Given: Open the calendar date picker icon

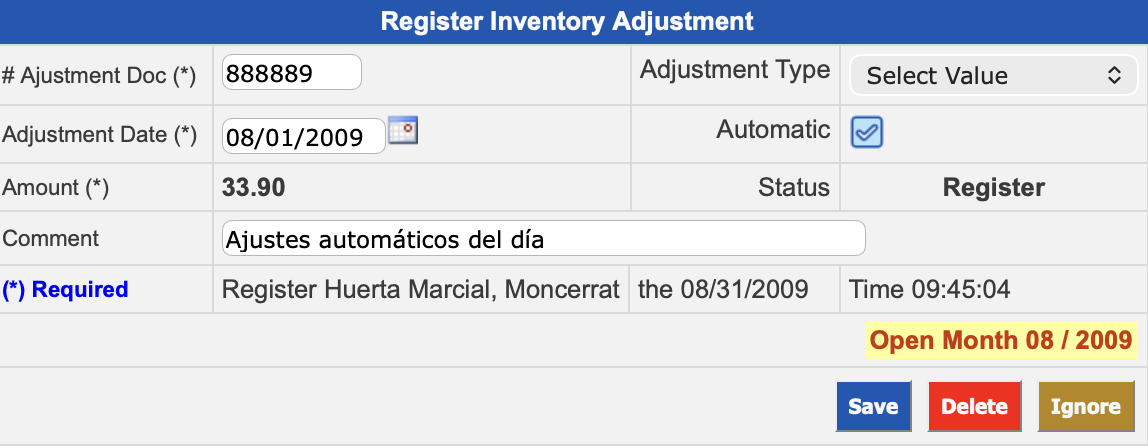Looking at the screenshot, I should (402, 131).
